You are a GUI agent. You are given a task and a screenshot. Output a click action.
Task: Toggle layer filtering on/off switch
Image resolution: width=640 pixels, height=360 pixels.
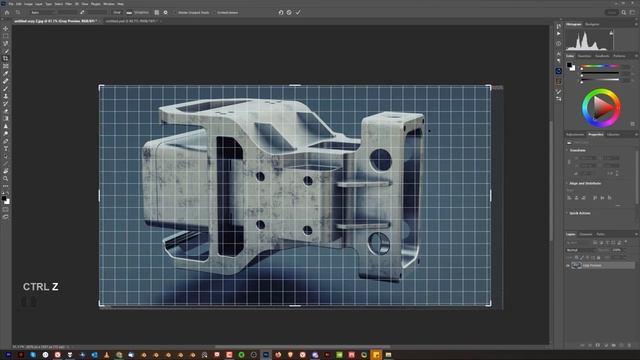pos(626,242)
